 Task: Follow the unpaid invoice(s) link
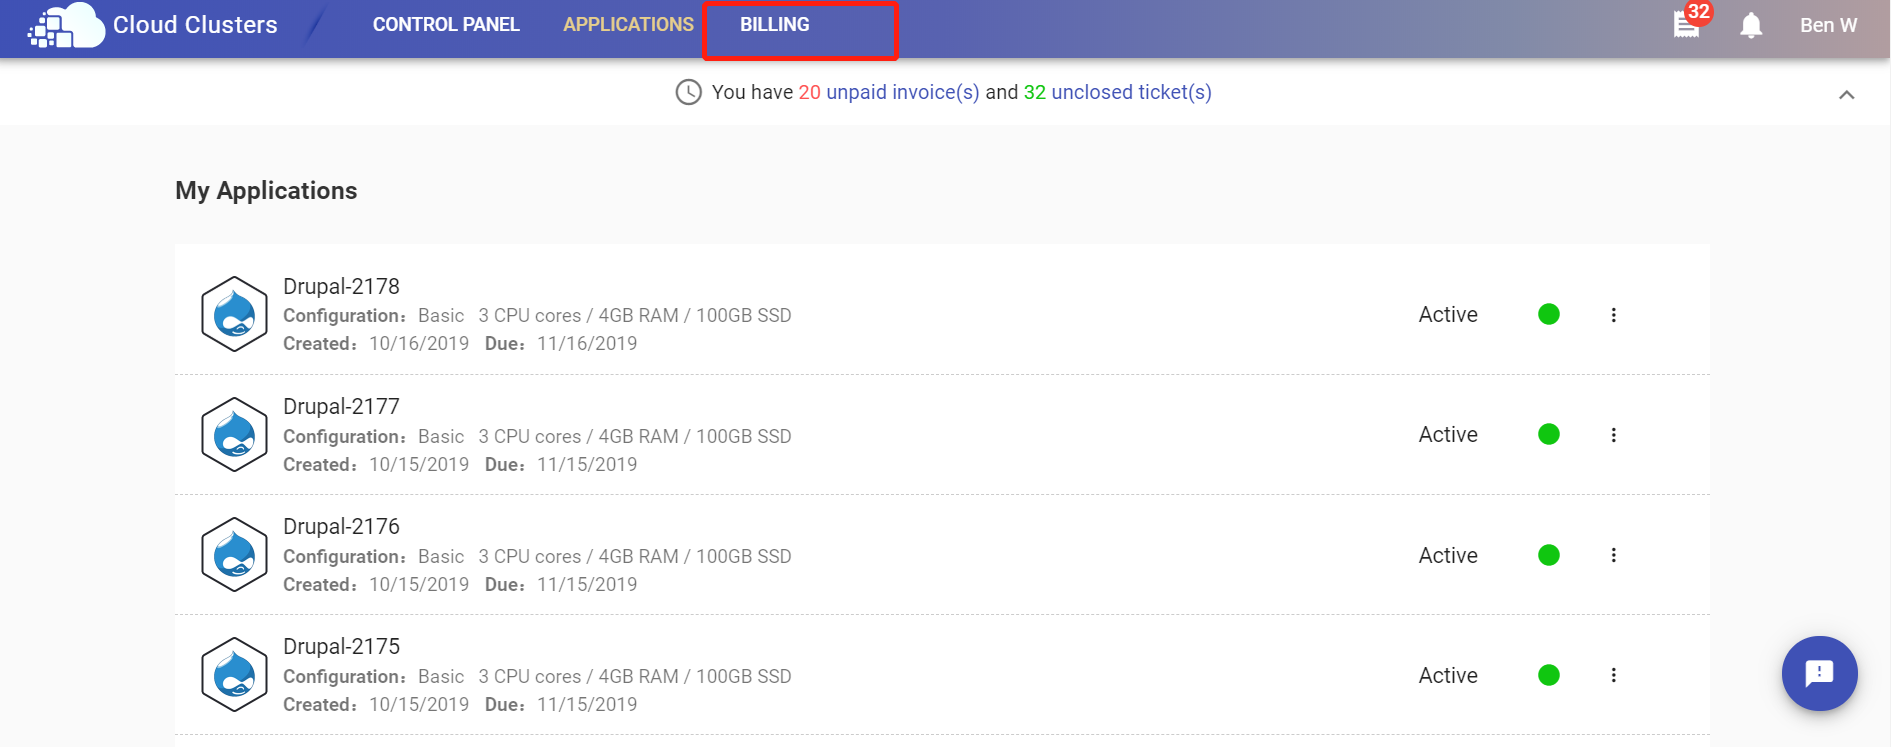tap(903, 92)
